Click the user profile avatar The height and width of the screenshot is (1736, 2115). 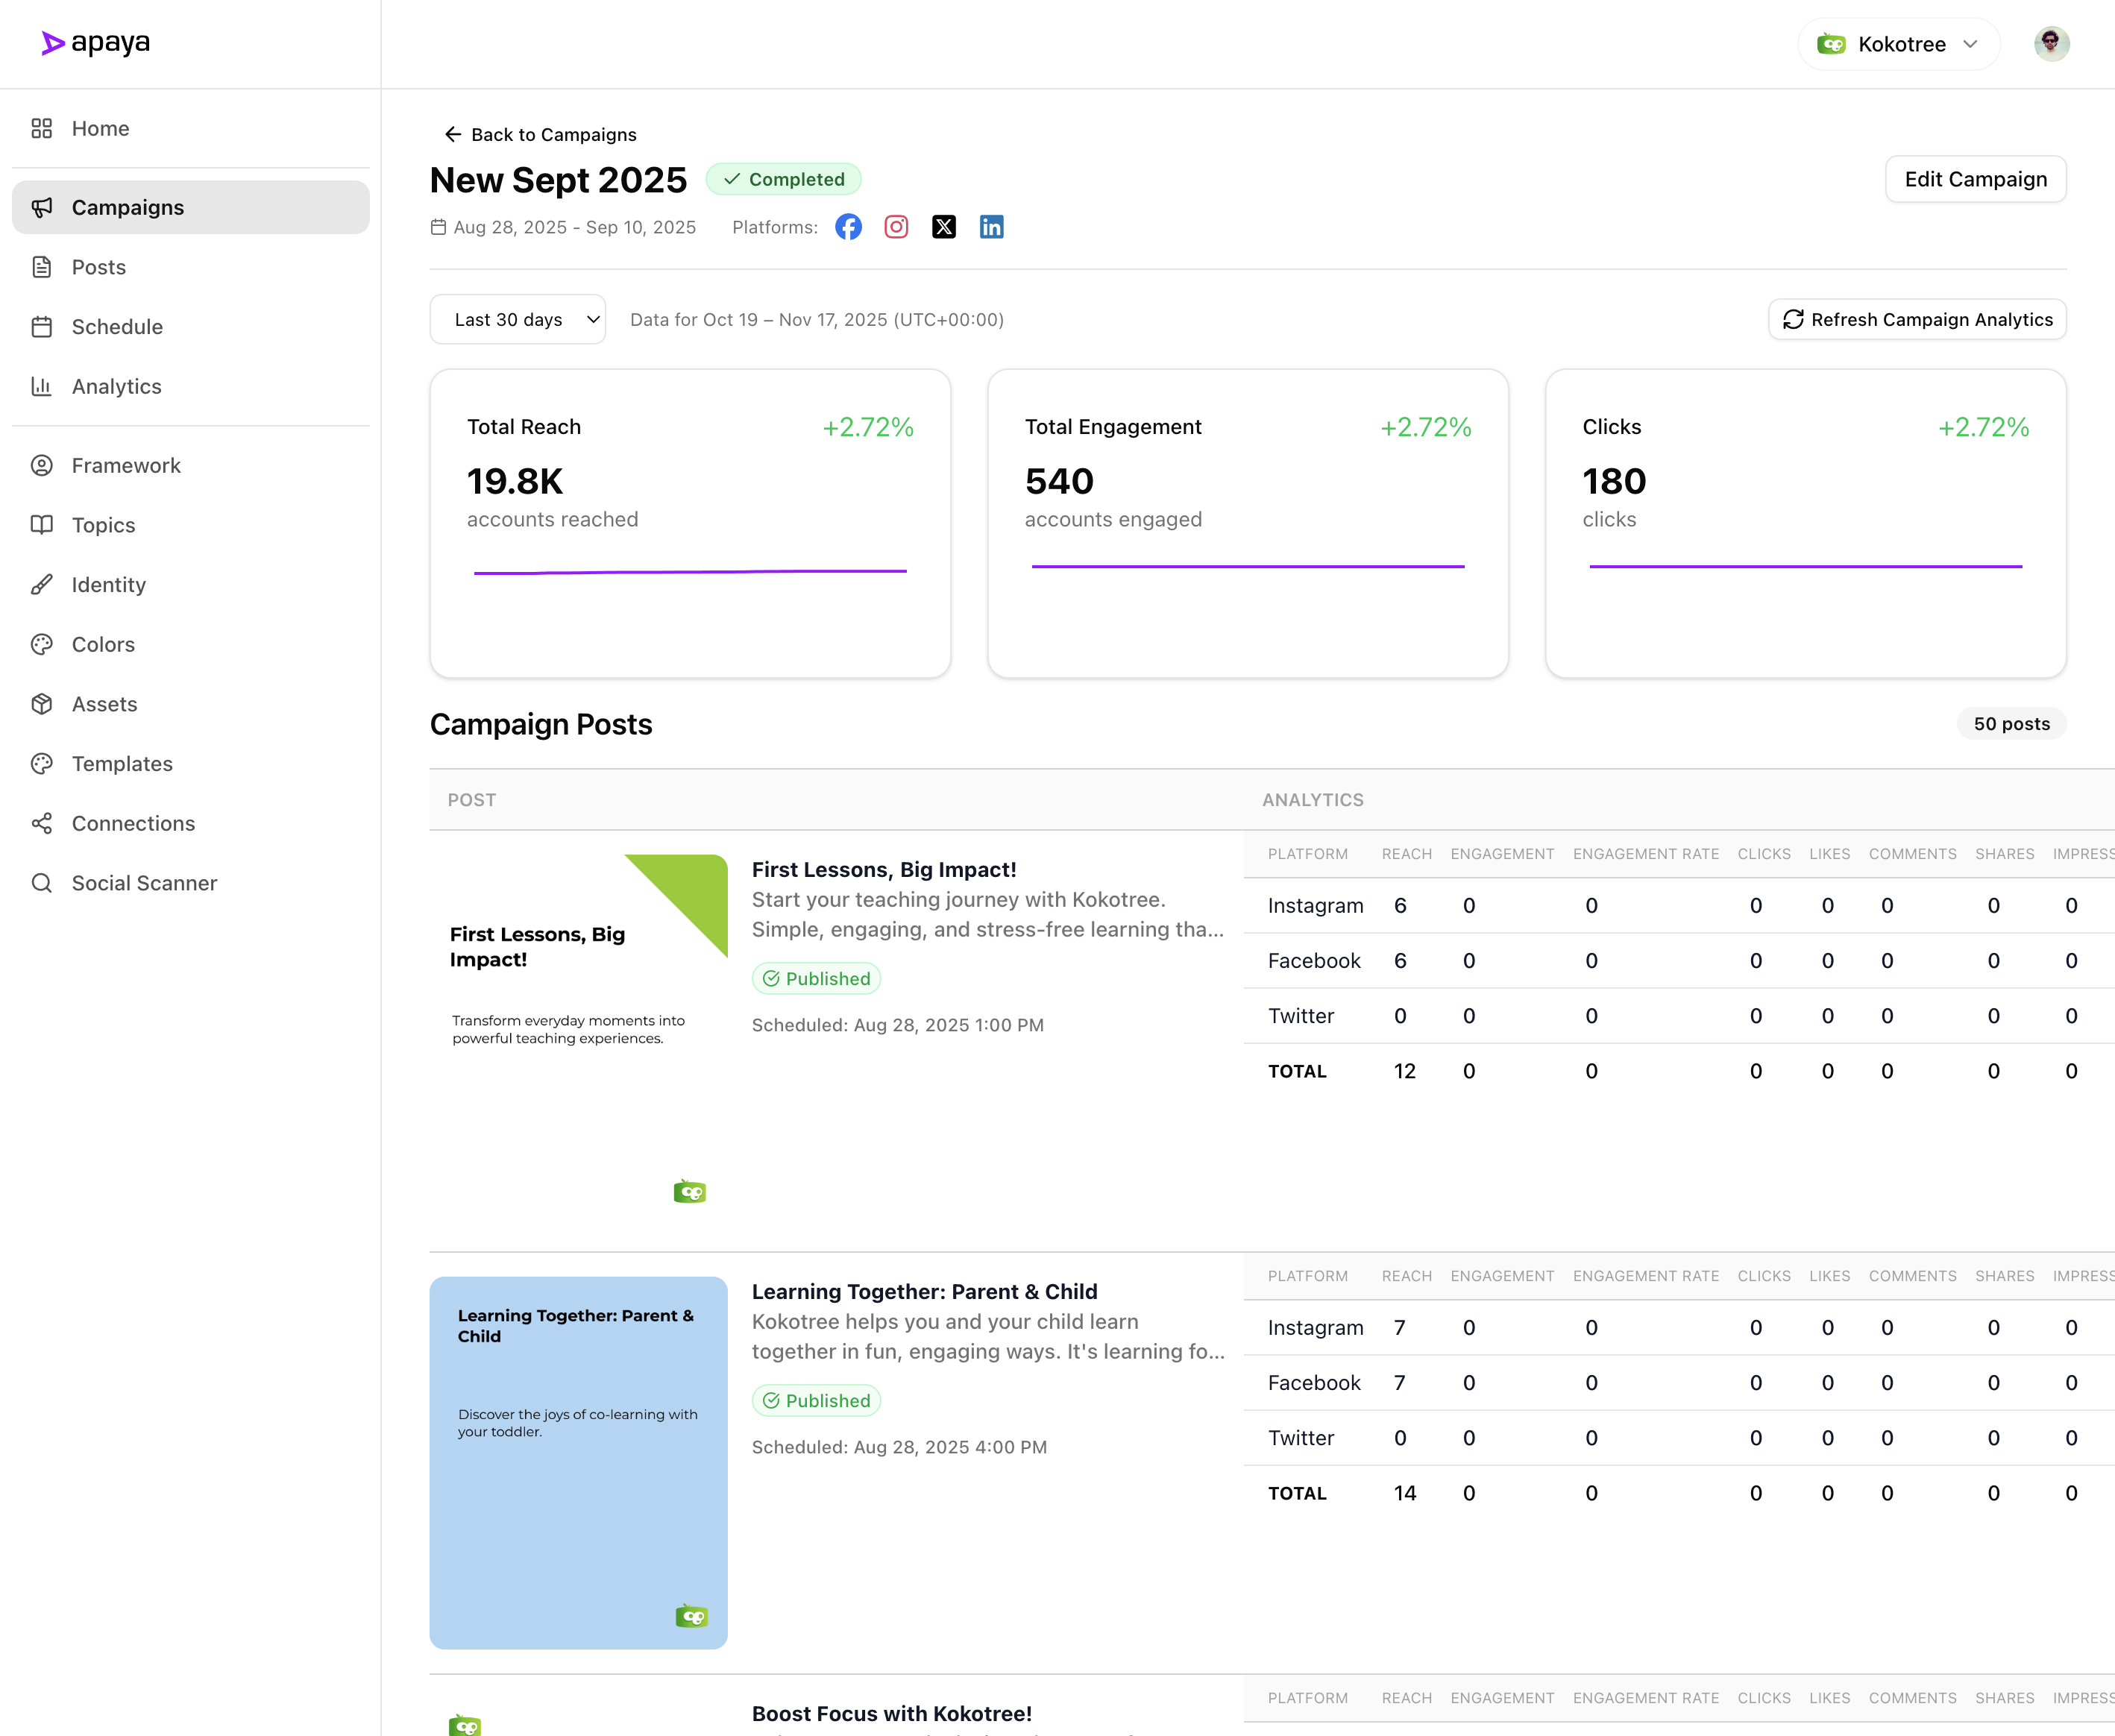[2052, 43]
